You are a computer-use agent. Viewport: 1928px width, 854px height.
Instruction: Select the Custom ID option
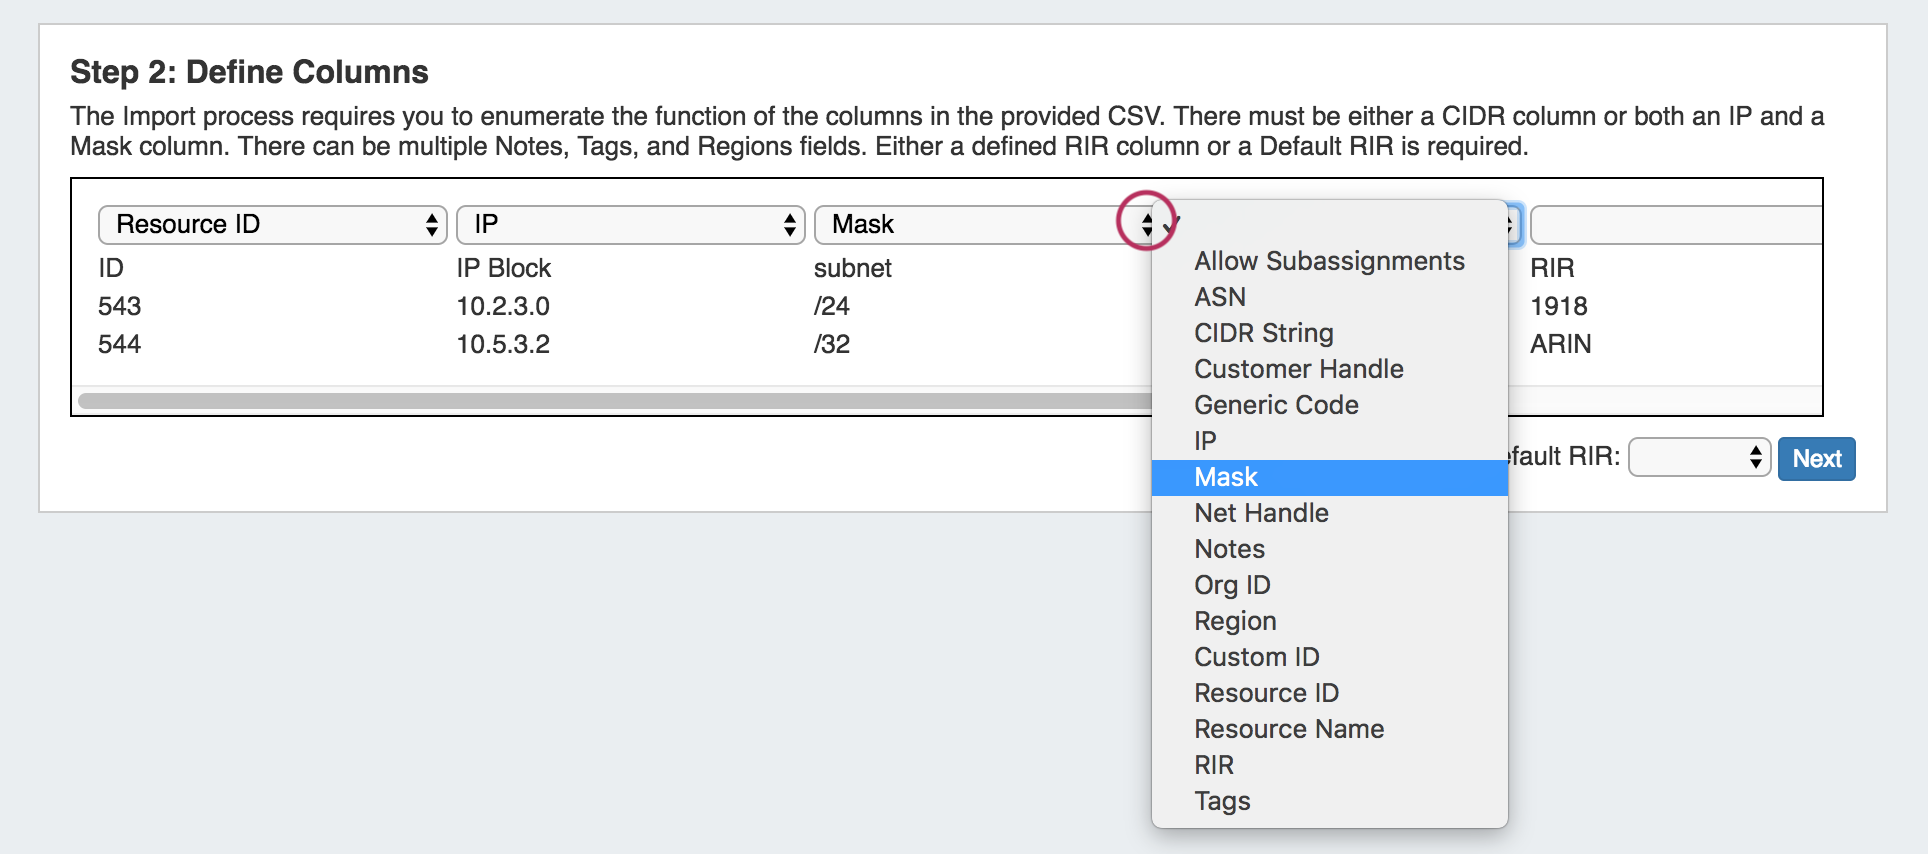[x=1256, y=657]
